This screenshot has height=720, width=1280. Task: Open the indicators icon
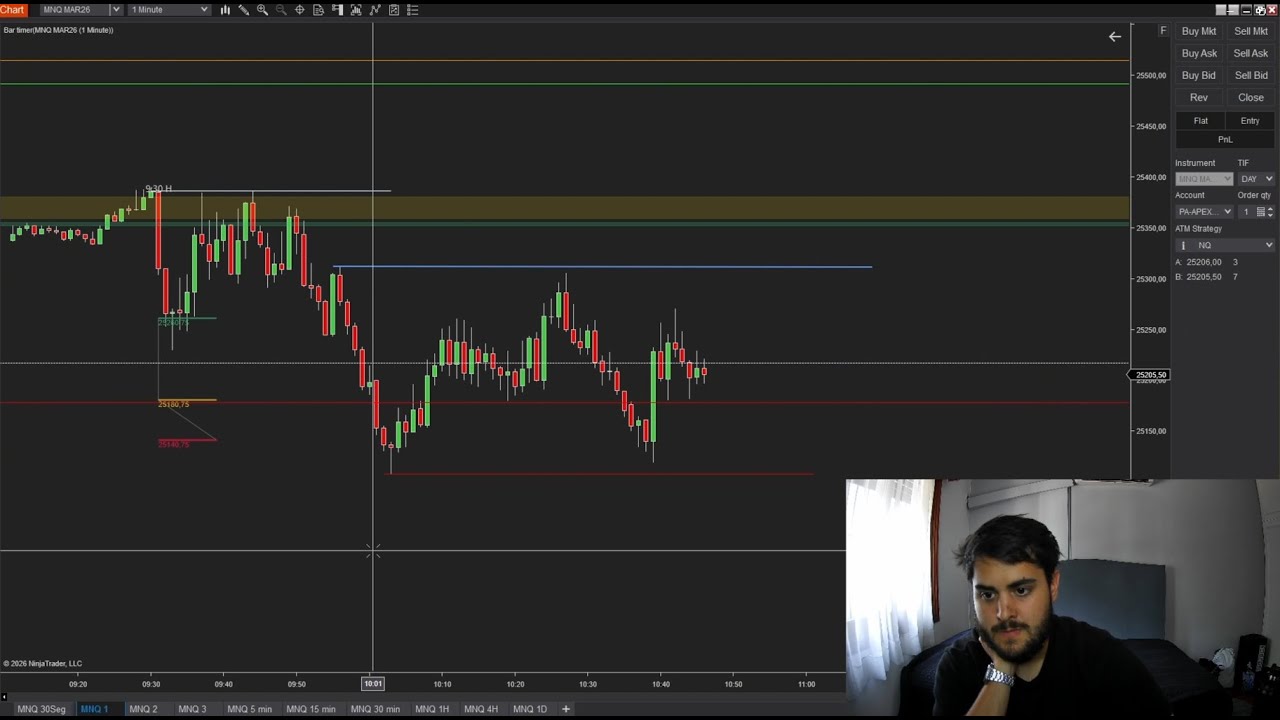(375, 9)
